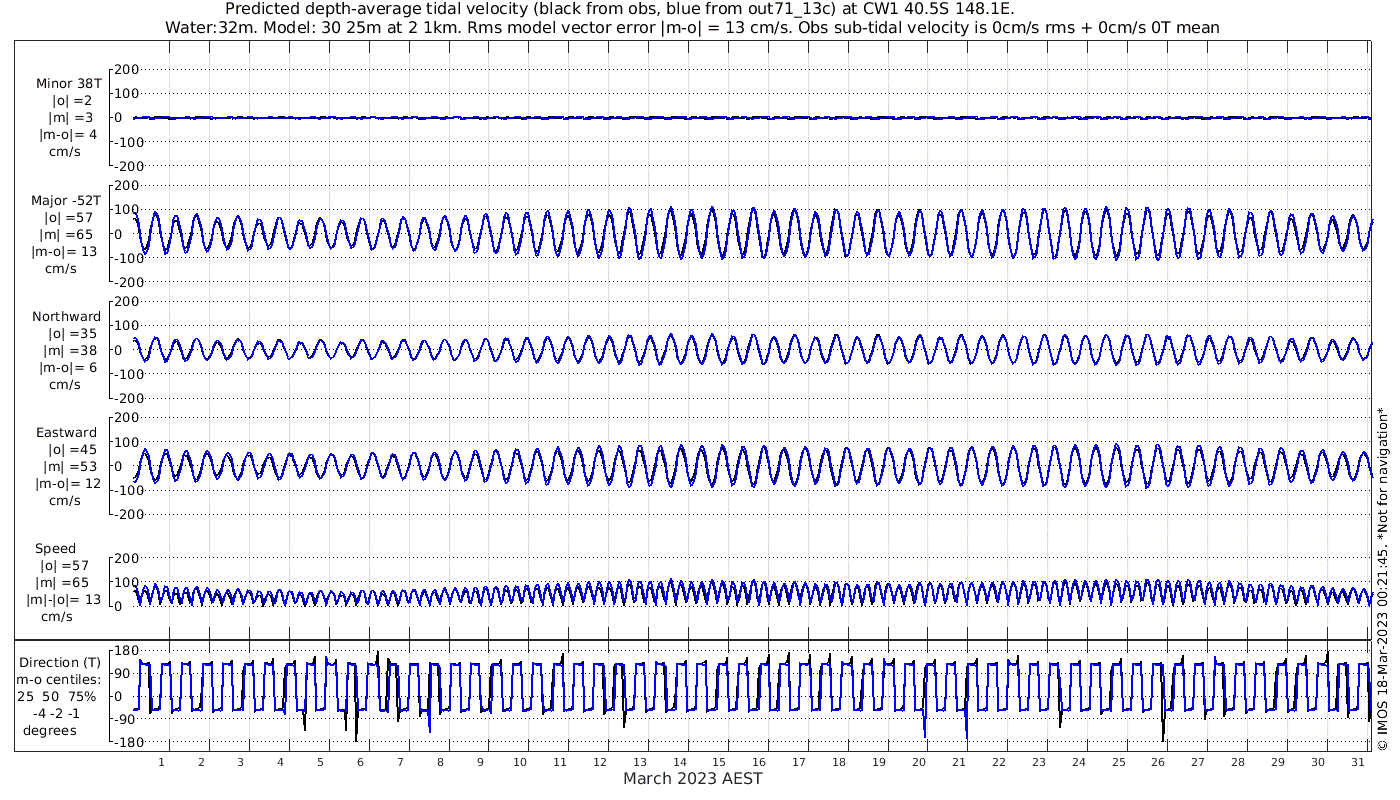Click the '|o| =35' value
The height and width of the screenshot is (800, 1400).
click(x=68, y=333)
